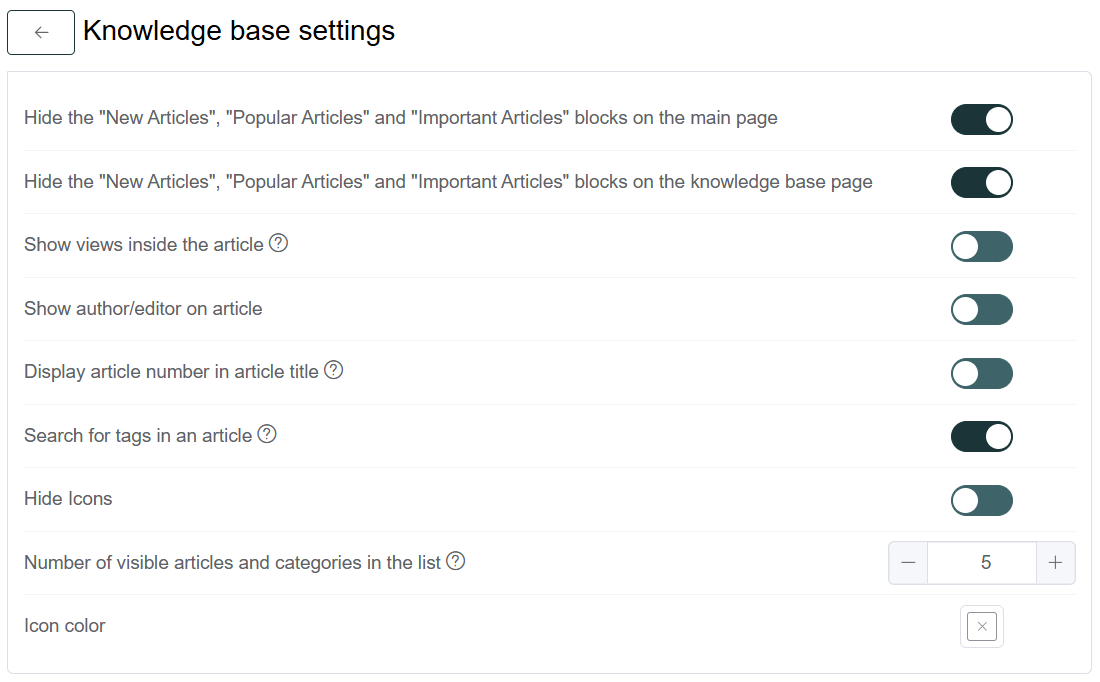Increase visible articles count with plus
Viewport: 1100px width, 682px height.
tap(1055, 563)
